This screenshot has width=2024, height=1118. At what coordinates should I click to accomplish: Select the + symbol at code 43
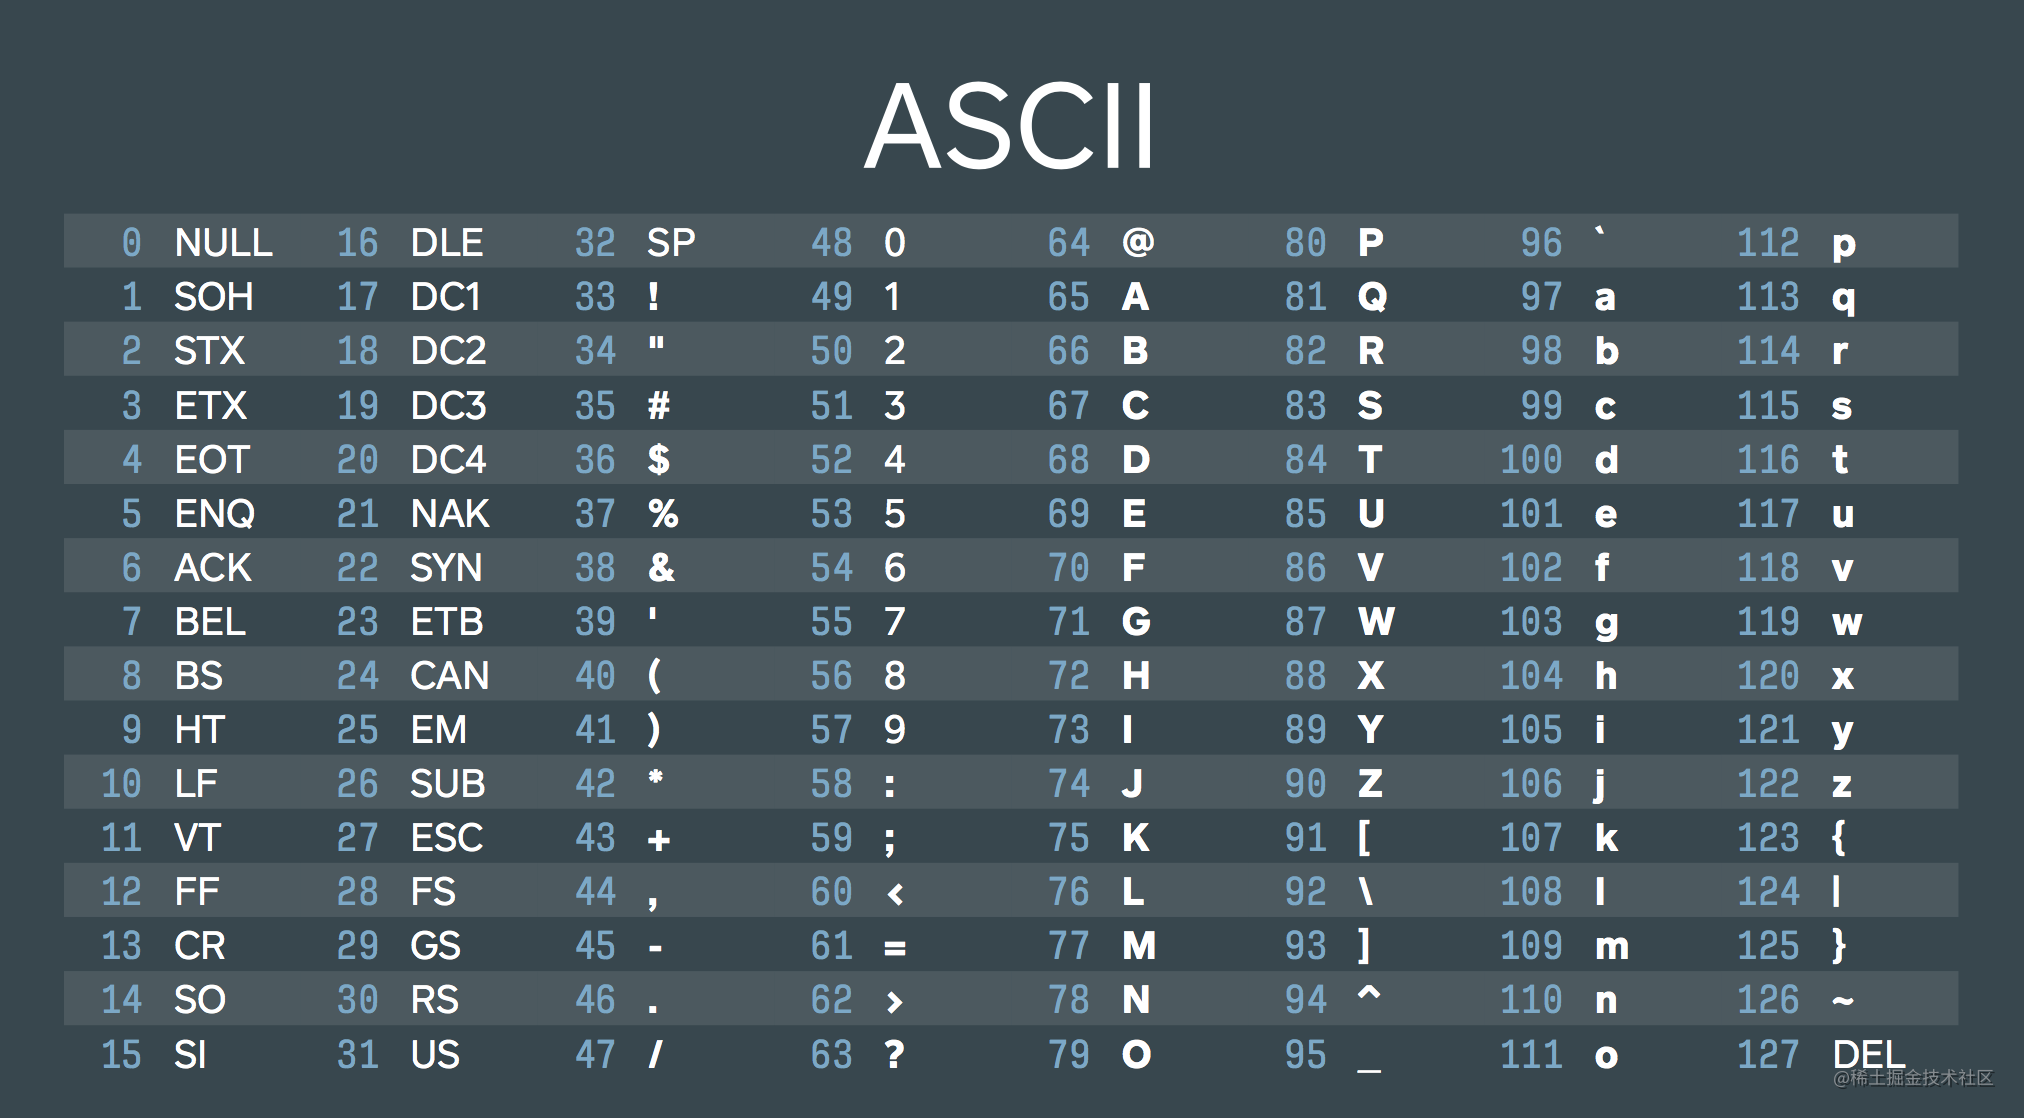[x=658, y=839]
